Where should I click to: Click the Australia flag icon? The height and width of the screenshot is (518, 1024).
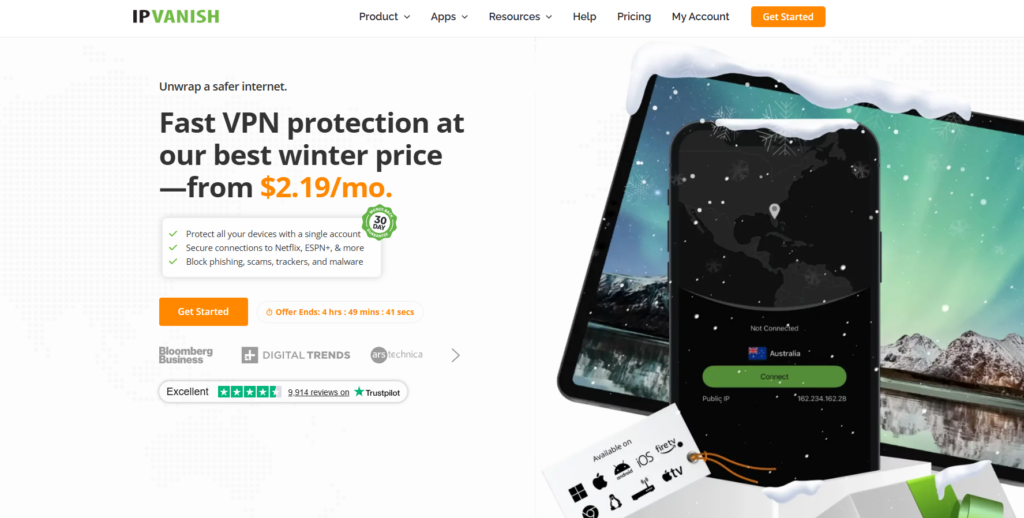757,353
